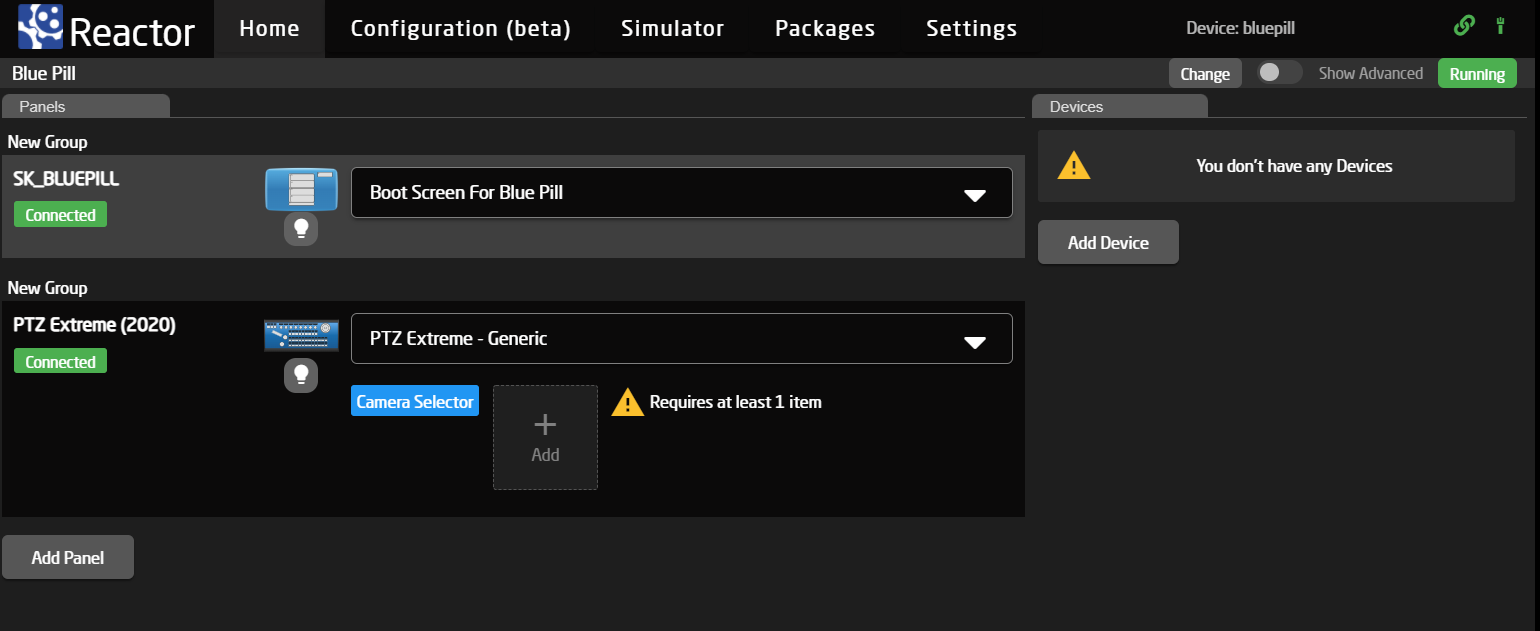Screen dimensions: 1540x631
Task: Click the SK_BLUEPILL panel name
Action: (x=66, y=178)
